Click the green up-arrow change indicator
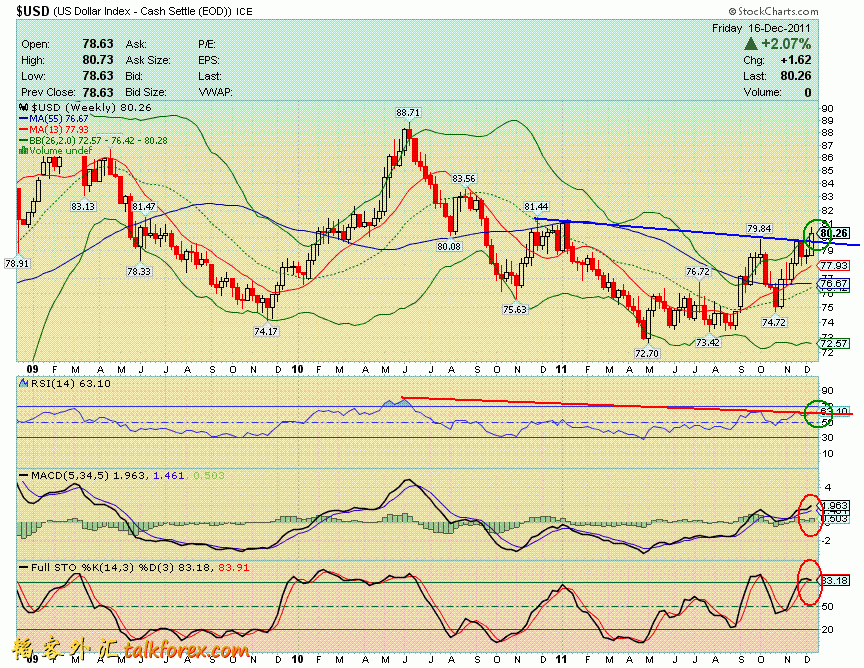Viewport: 864px width, 668px height. pyautogui.click(x=750, y=44)
